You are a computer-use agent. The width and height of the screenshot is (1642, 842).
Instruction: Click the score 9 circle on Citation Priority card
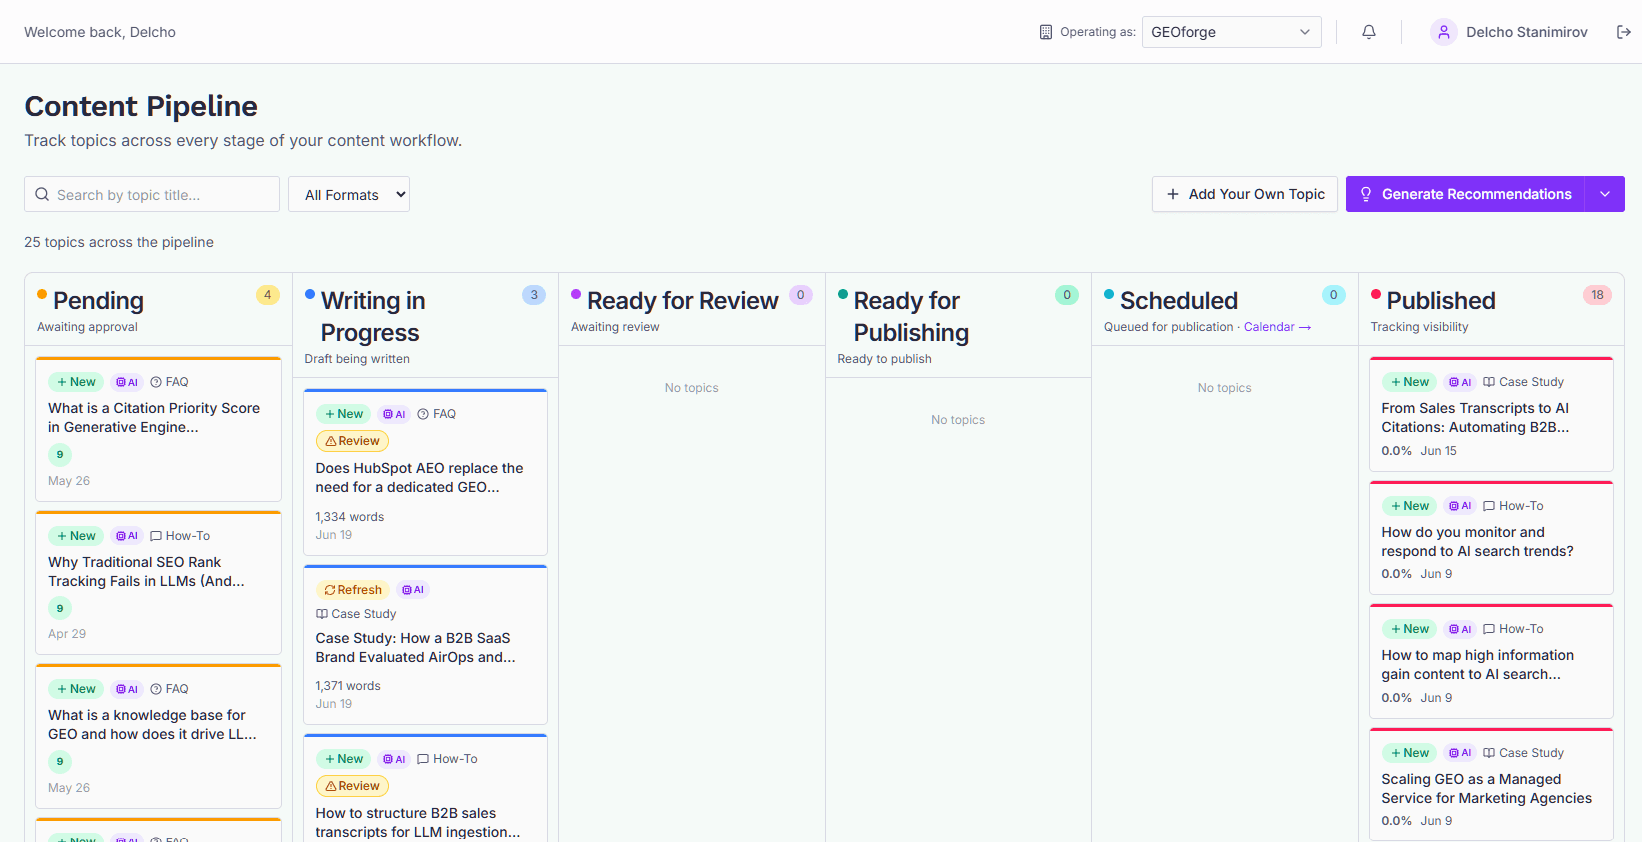60,455
